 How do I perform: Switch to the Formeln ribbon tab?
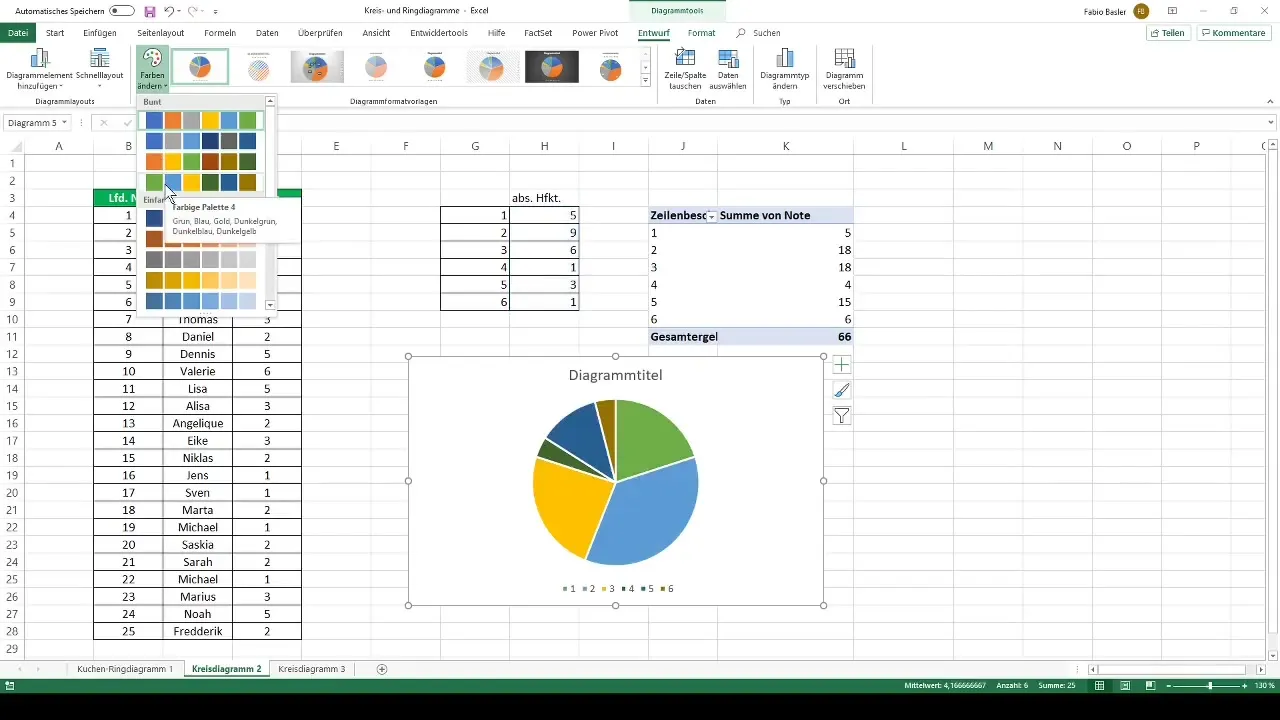pyautogui.click(x=220, y=33)
